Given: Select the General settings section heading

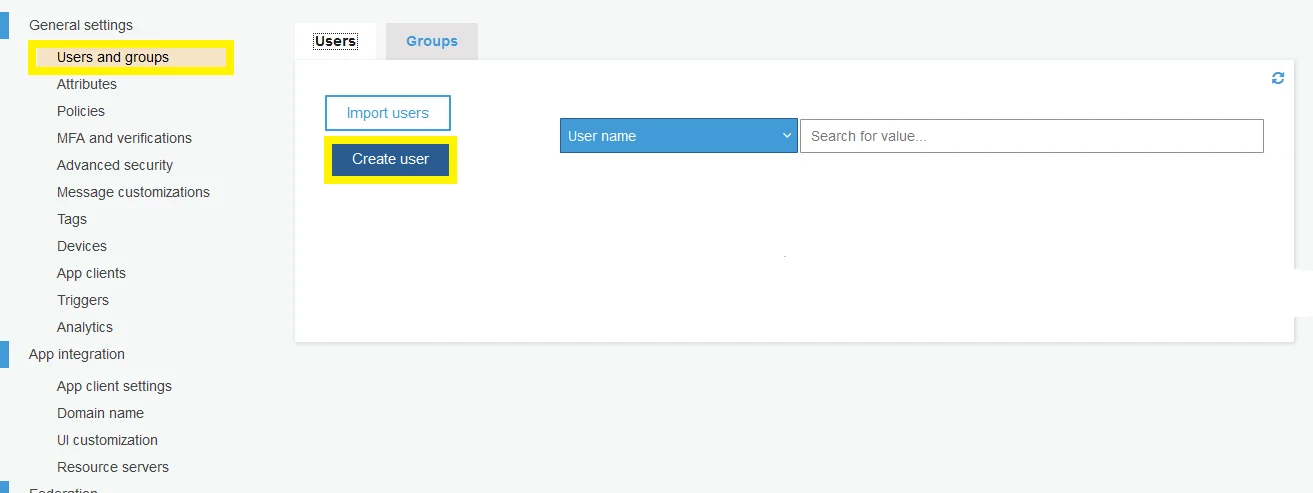Looking at the screenshot, I should [81, 25].
